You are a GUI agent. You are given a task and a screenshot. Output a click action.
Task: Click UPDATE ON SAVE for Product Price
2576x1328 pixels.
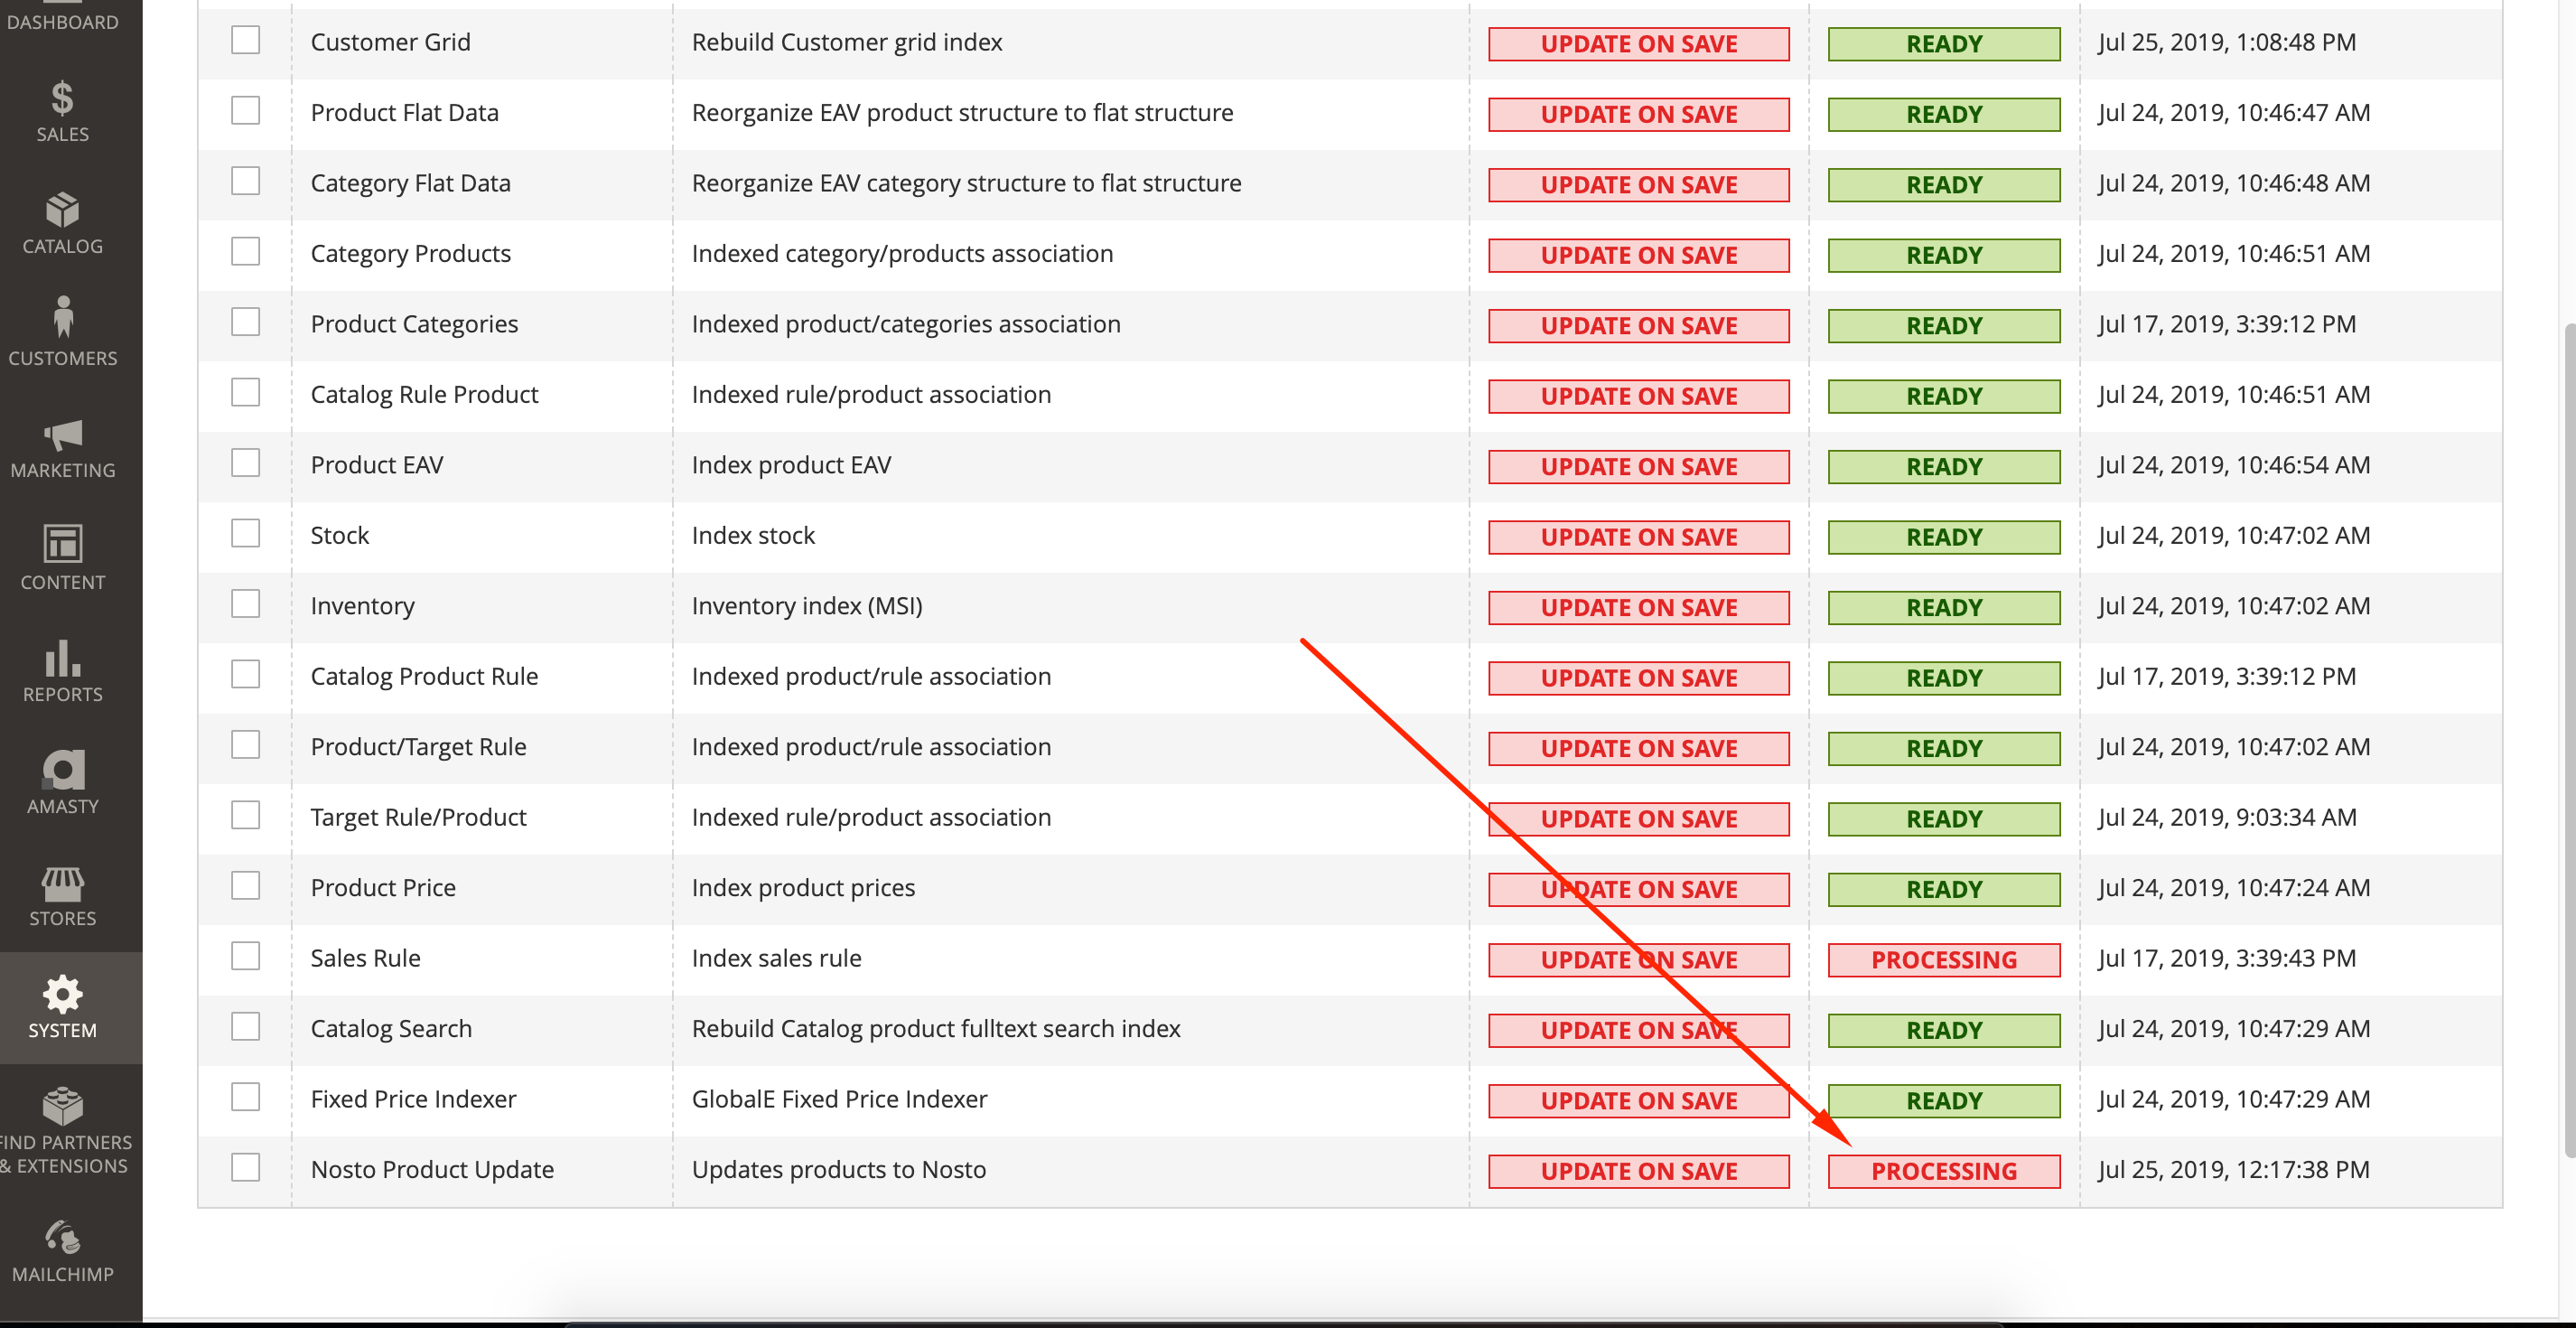click(1638, 888)
